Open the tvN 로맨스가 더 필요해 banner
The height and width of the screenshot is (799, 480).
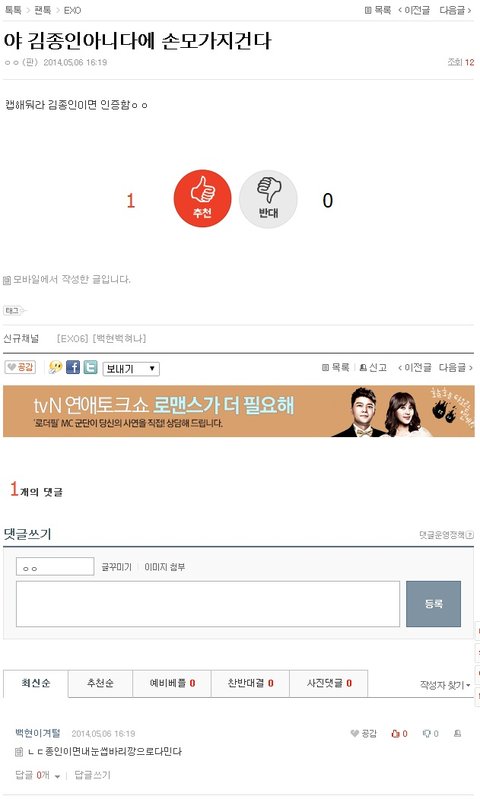point(239,411)
